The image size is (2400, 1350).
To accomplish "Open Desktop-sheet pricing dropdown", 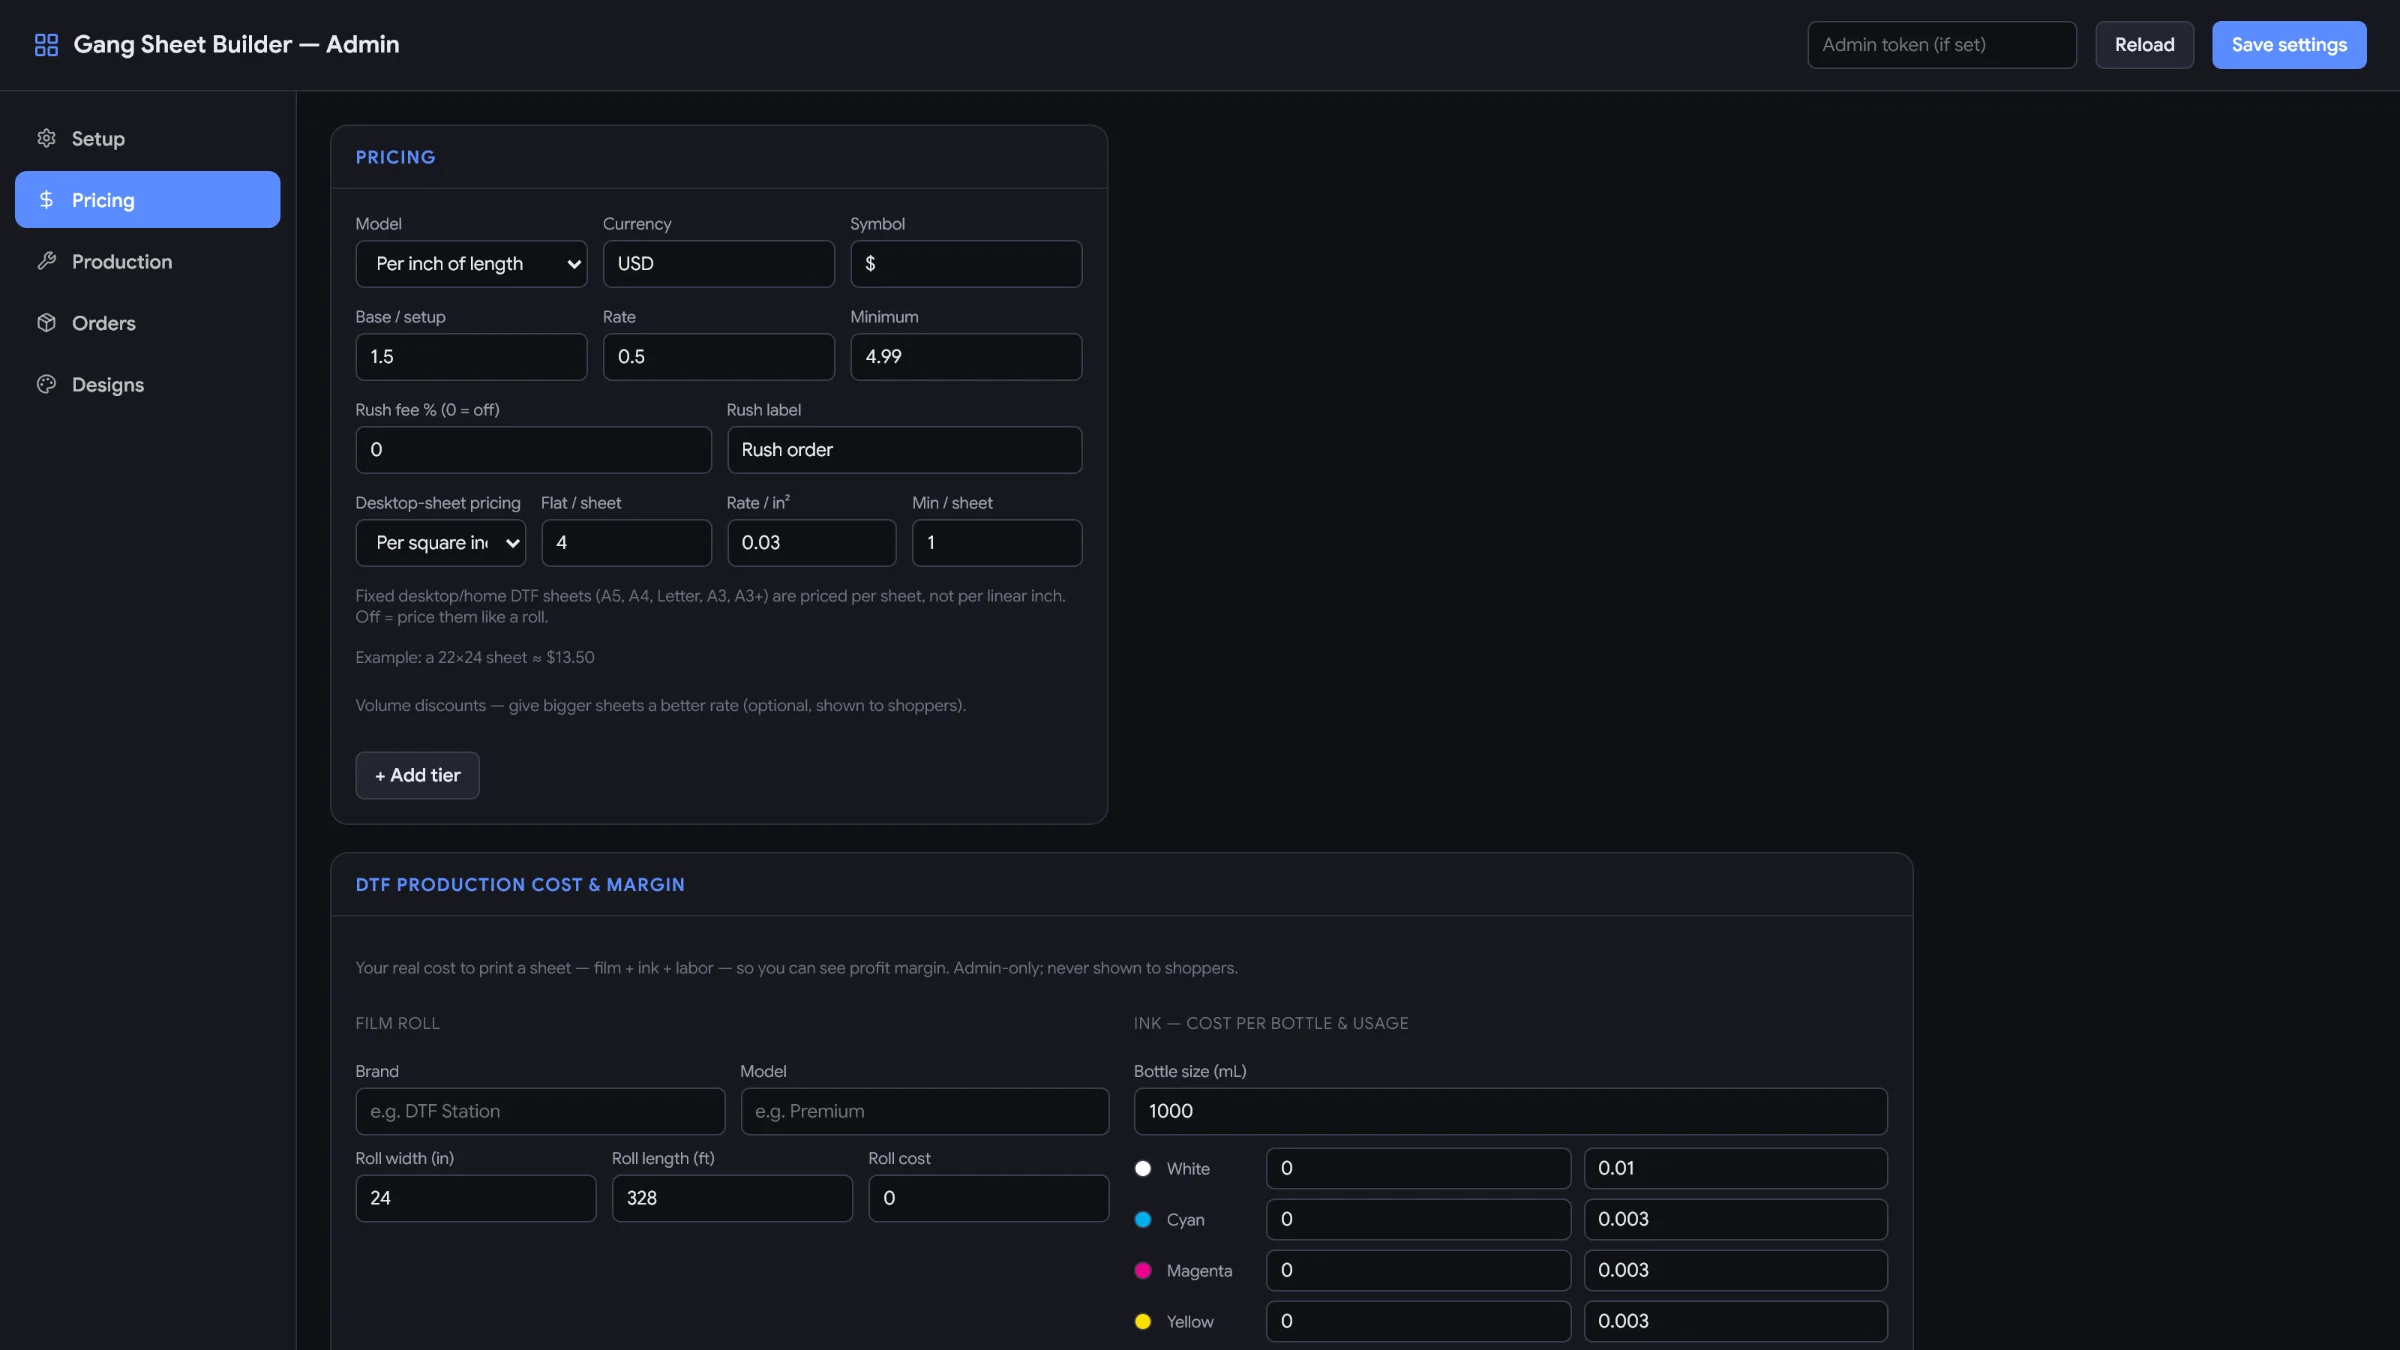I will click(440, 543).
